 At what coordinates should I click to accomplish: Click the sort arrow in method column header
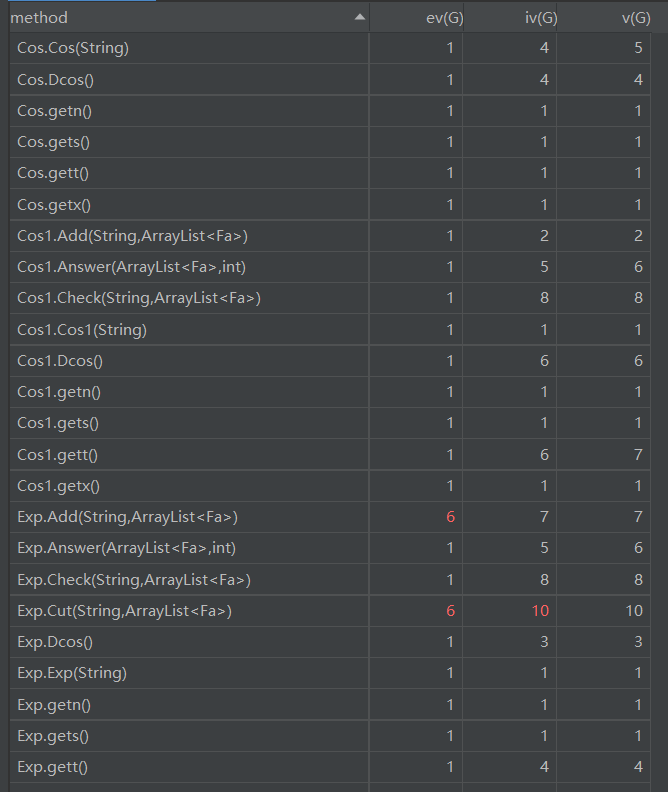(x=360, y=18)
